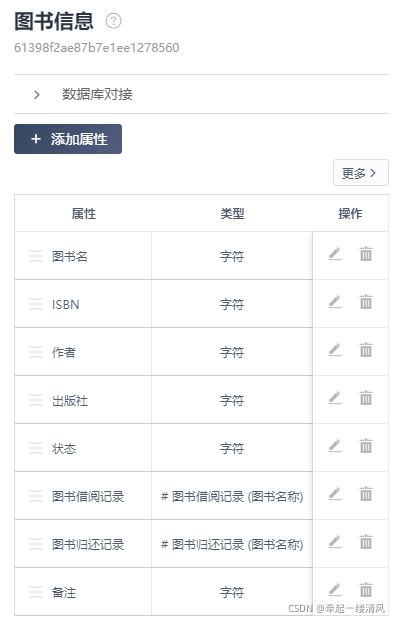
Task: Select the 图书借阅记录 (图书名称) type cell
Action: (x=232, y=496)
